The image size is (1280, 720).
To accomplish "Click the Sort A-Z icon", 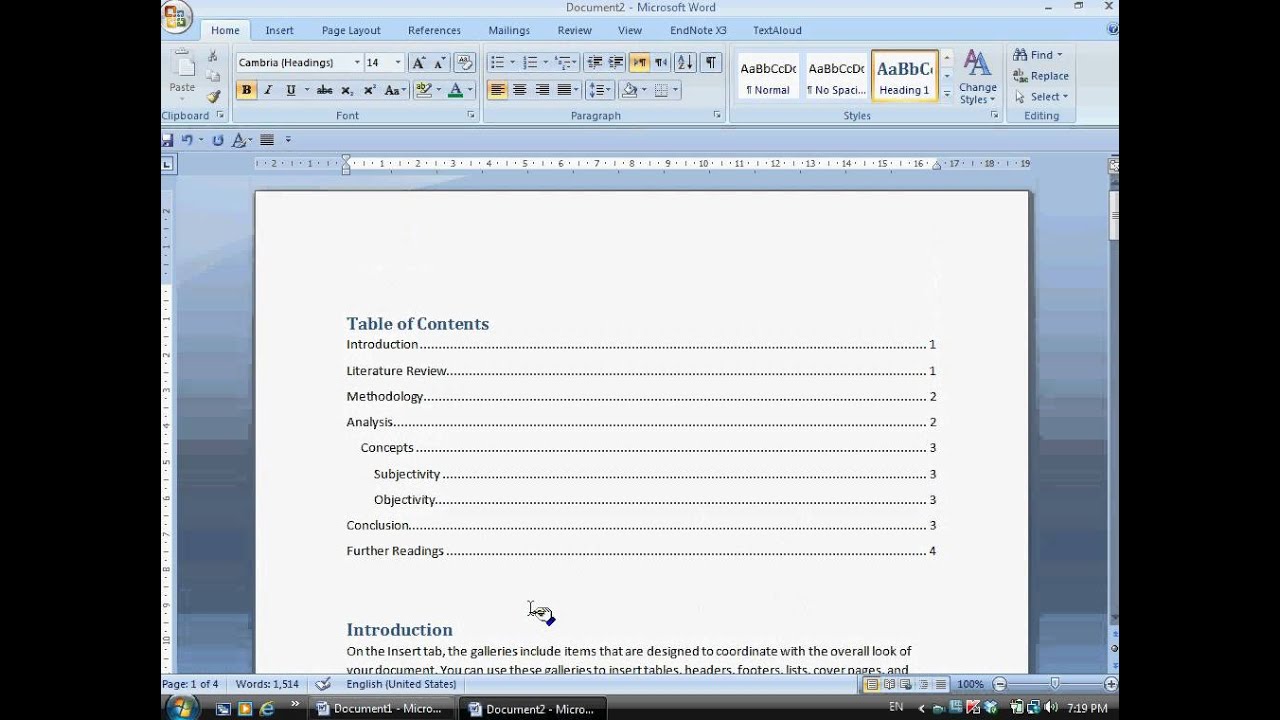I will point(685,62).
